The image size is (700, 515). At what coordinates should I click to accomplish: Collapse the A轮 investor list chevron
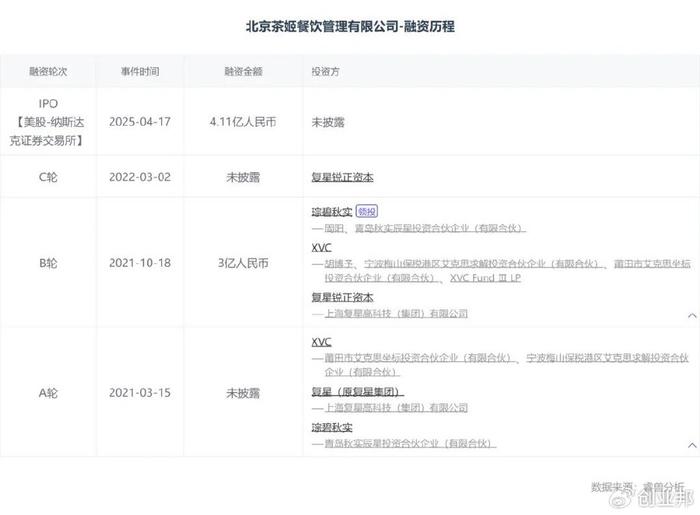point(692,445)
